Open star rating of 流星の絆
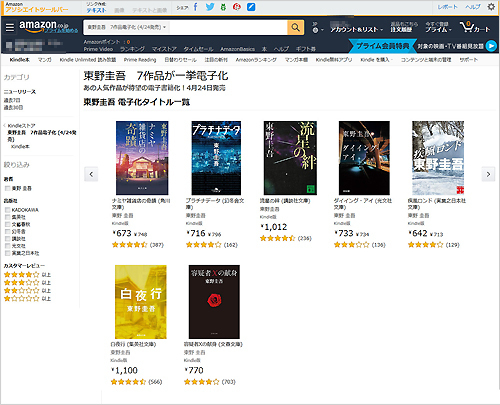Viewport: 500px width, 405px height. tap(277, 238)
